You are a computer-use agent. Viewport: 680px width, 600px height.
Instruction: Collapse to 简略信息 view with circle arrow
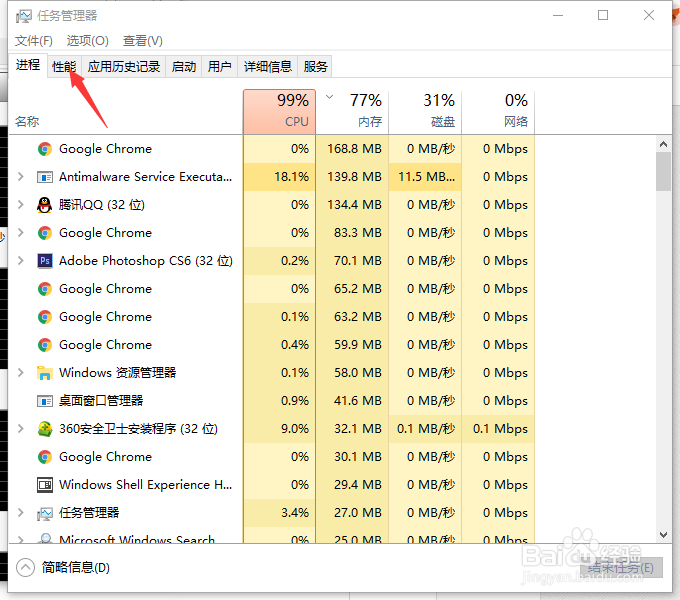(25, 567)
